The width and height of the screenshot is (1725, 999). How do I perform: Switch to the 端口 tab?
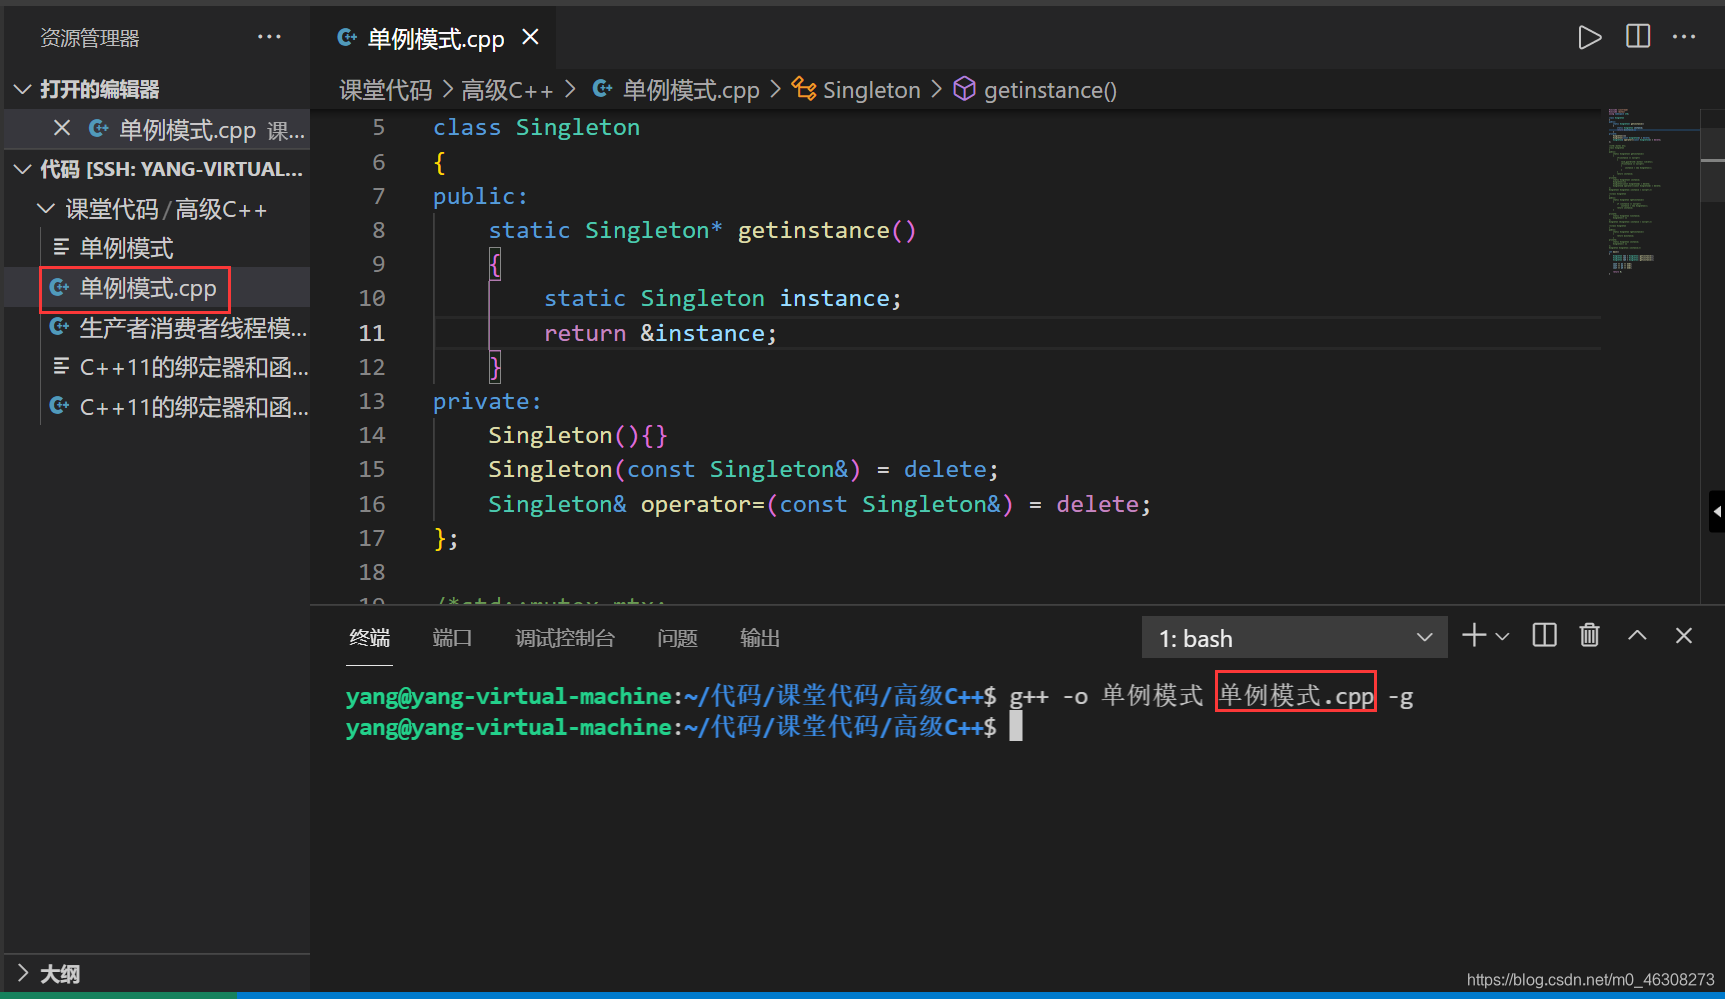(452, 638)
